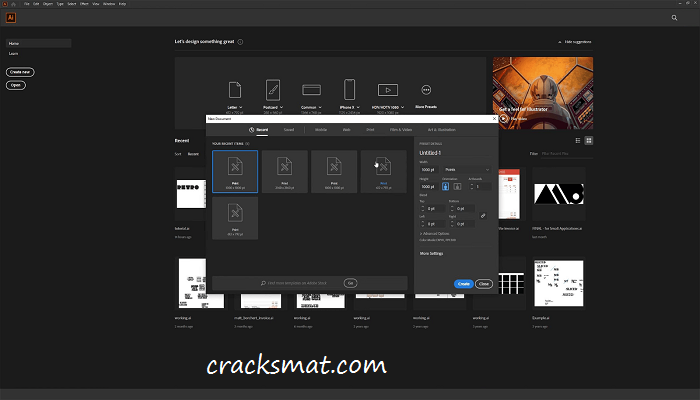The width and height of the screenshot is (700, 400).
Task: Expand Advanced Options section
Action: [434, 233]
